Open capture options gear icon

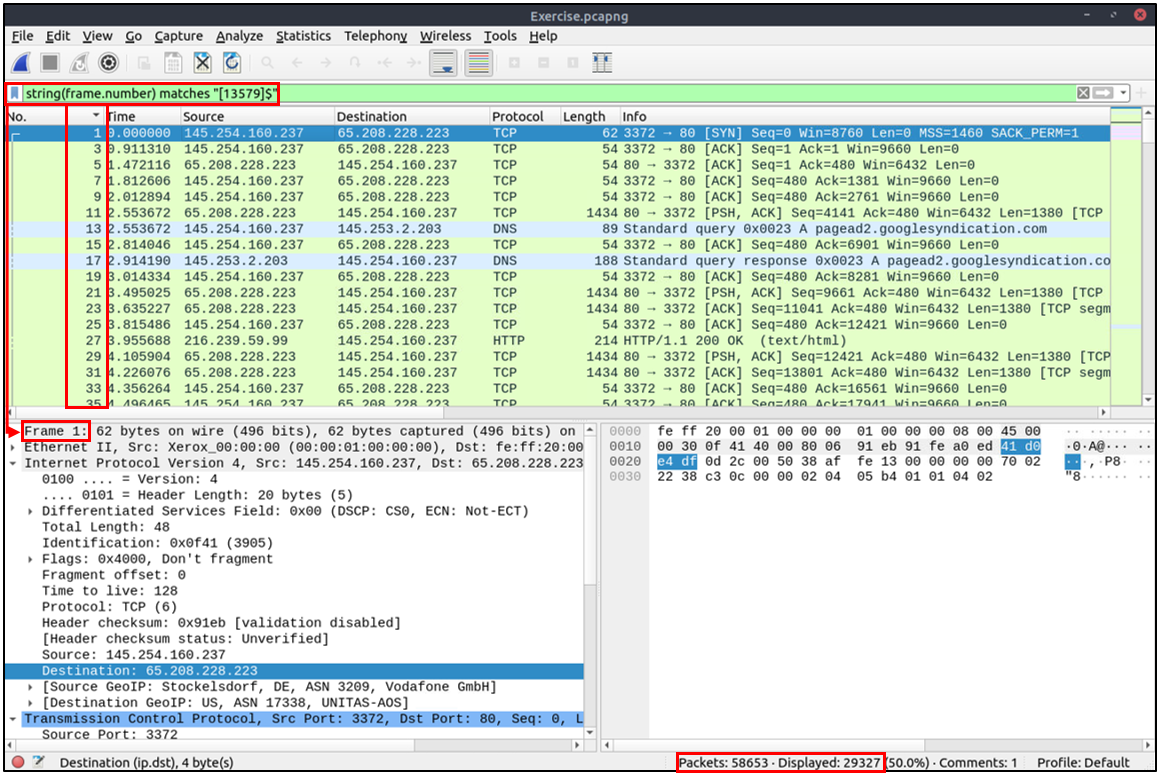tap(108, 63)
